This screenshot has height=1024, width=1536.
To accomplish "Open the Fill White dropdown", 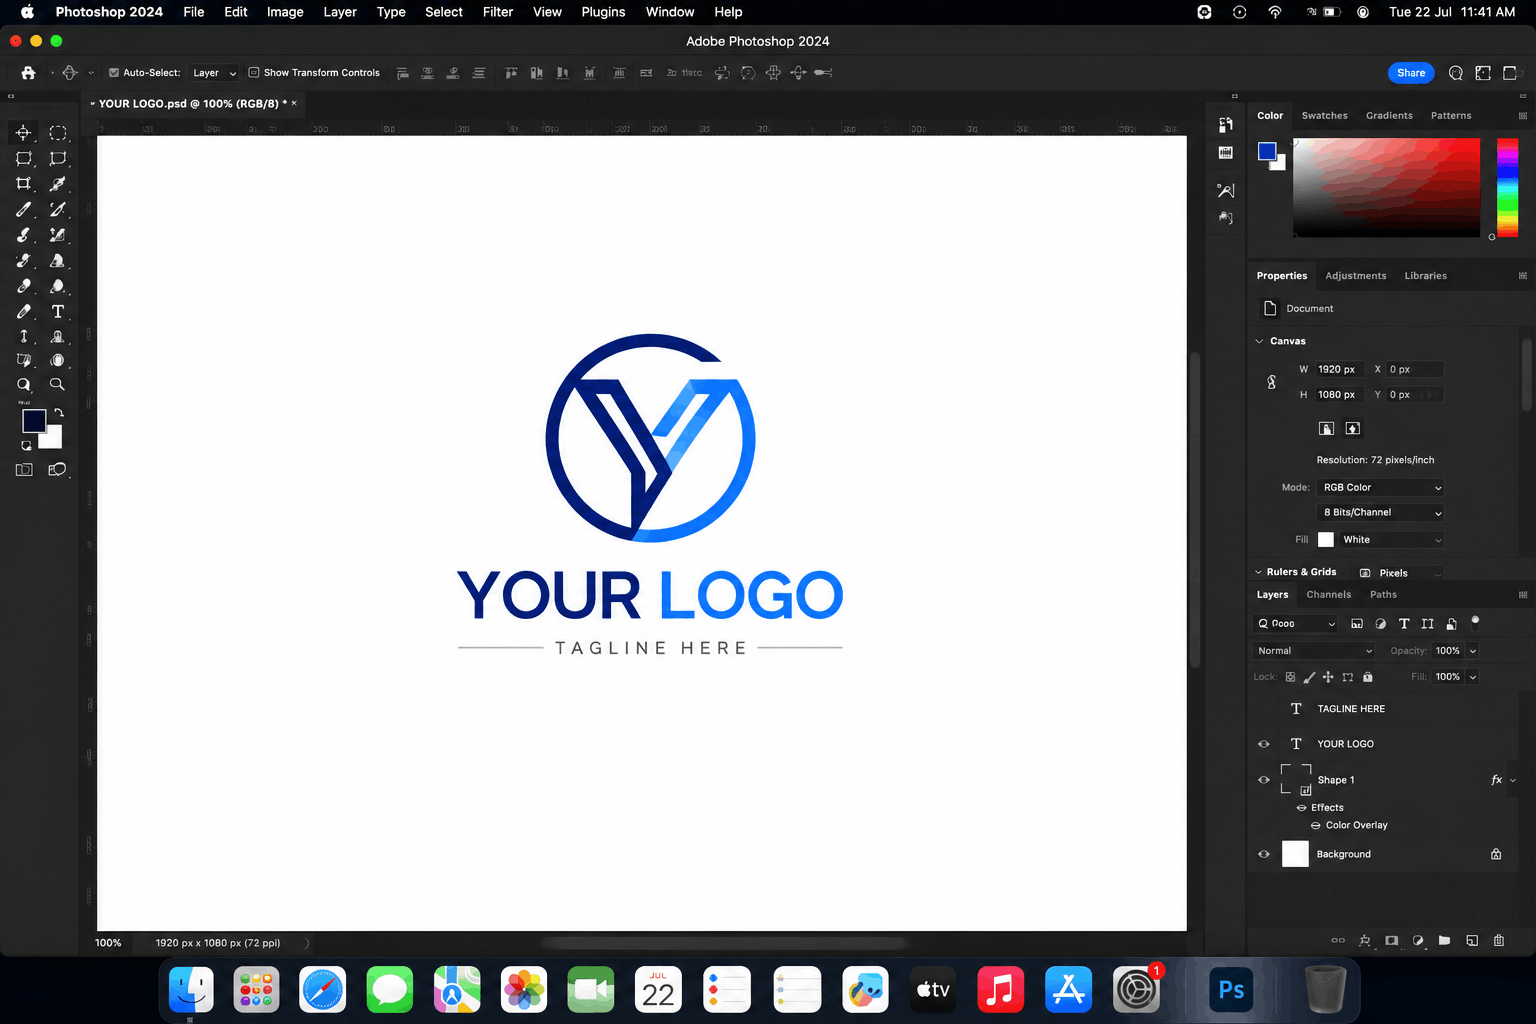I will tap(1390, 540).
